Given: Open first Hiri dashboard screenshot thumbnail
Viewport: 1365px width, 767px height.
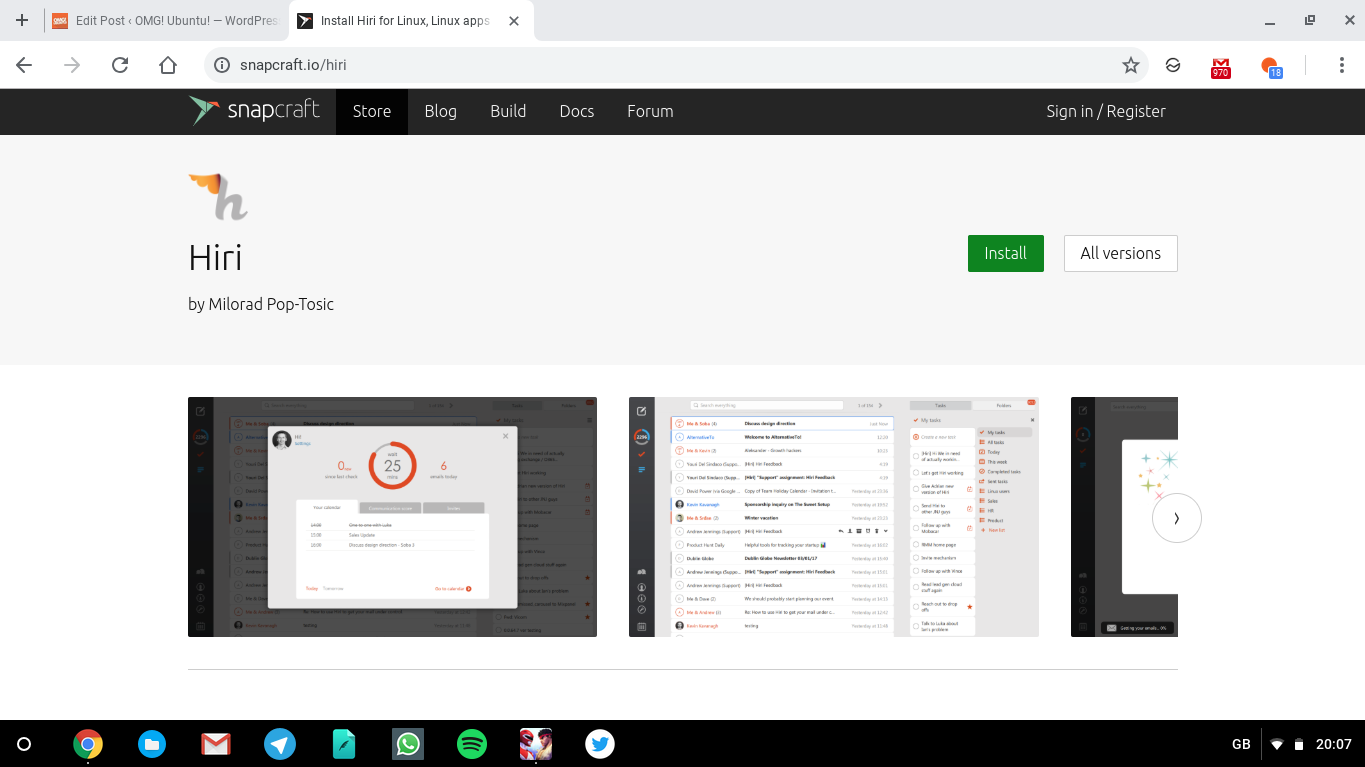Looking at the screenshot, I should pos(392,516).
